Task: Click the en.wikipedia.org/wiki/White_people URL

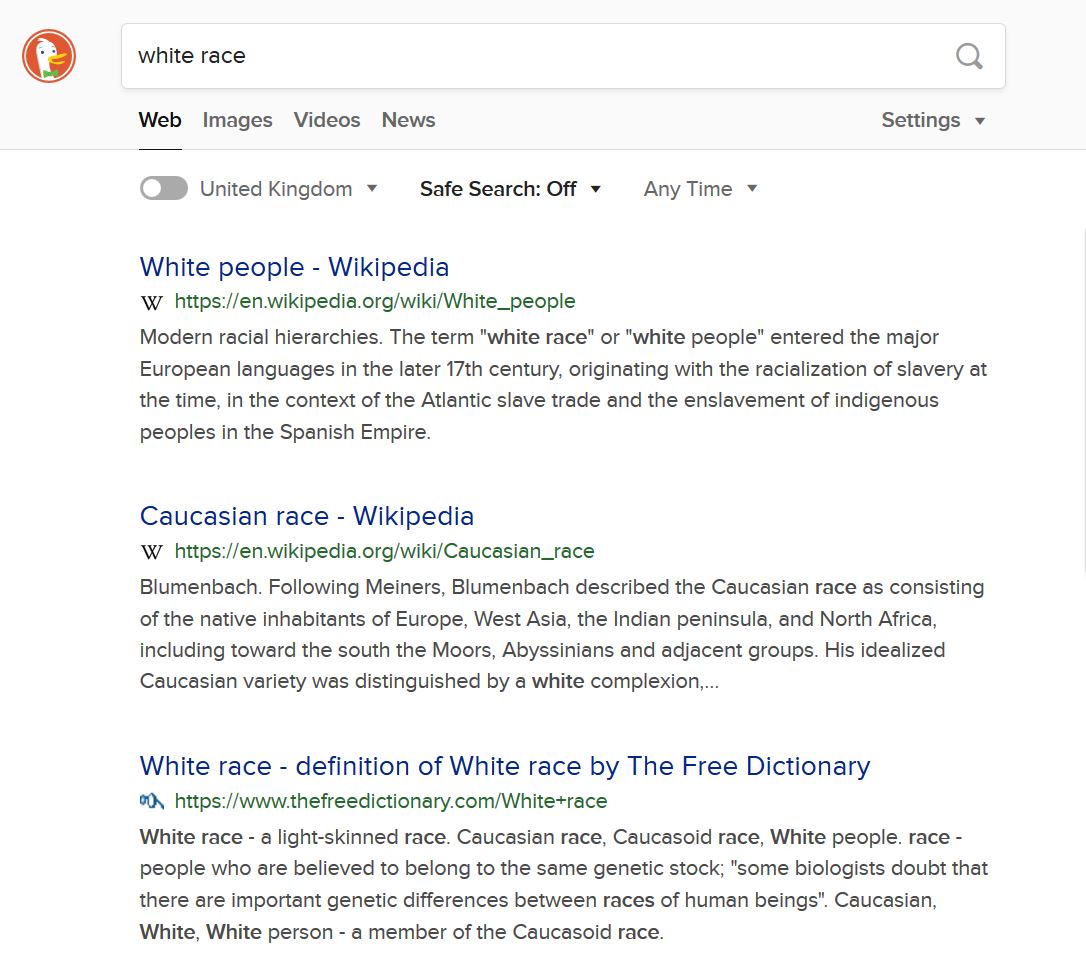Action: [x=375, y=301]
